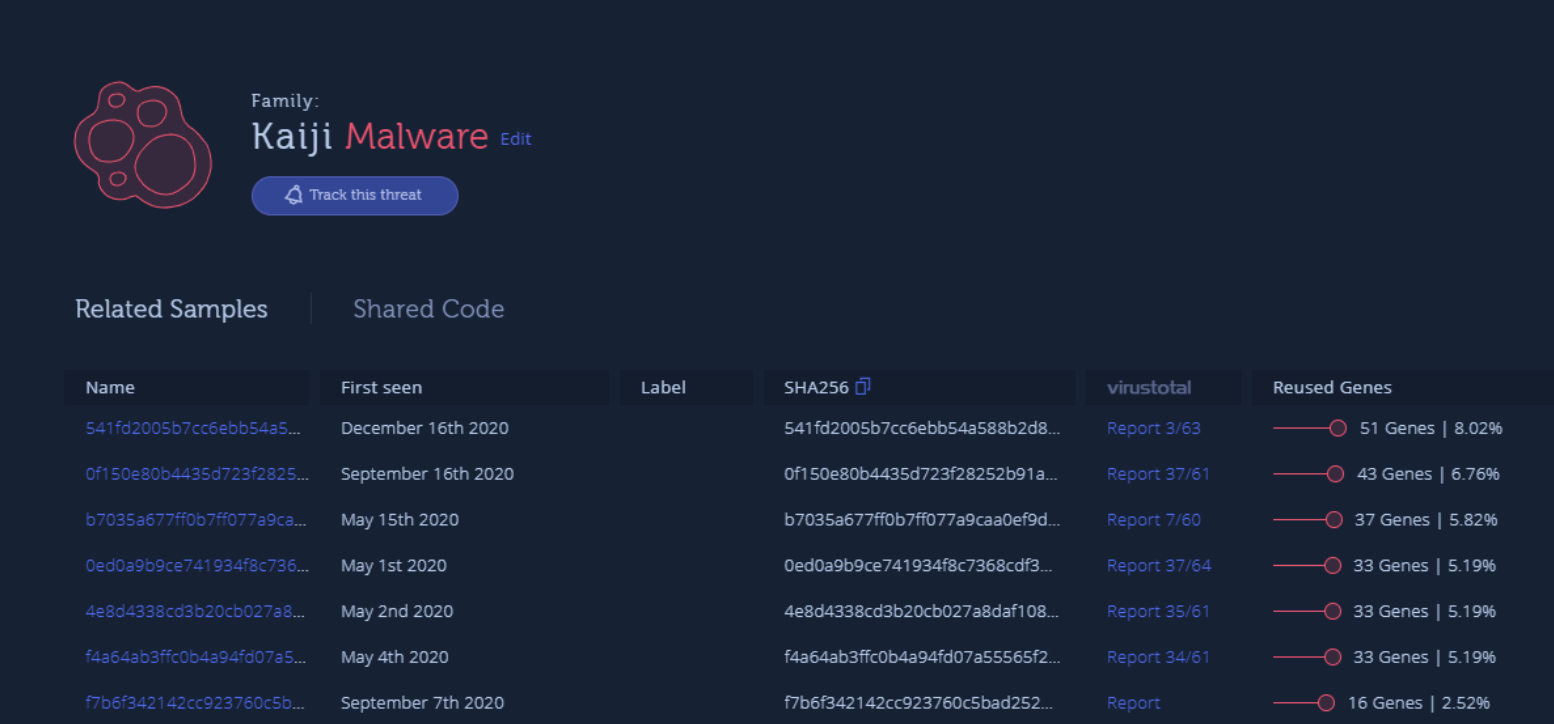This screenshot has width=1554, height=724.
Task: Click the 43 Genes reuse slider
Action: tap(1308, 474)
